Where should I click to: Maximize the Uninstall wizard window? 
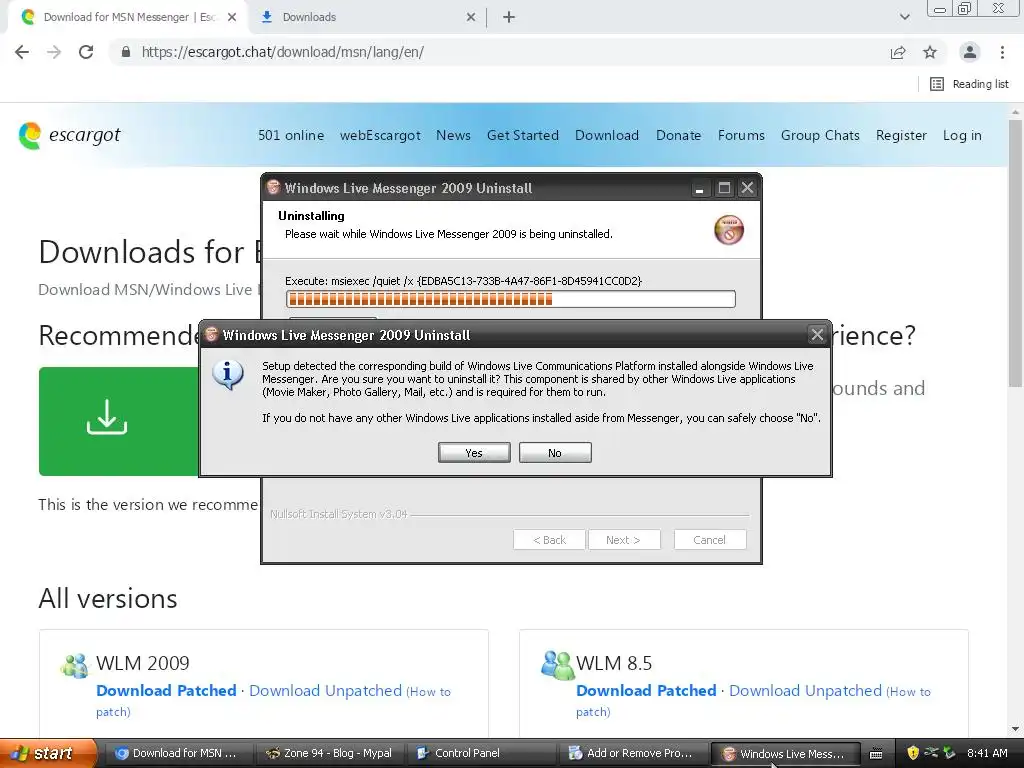click(724, 189)
